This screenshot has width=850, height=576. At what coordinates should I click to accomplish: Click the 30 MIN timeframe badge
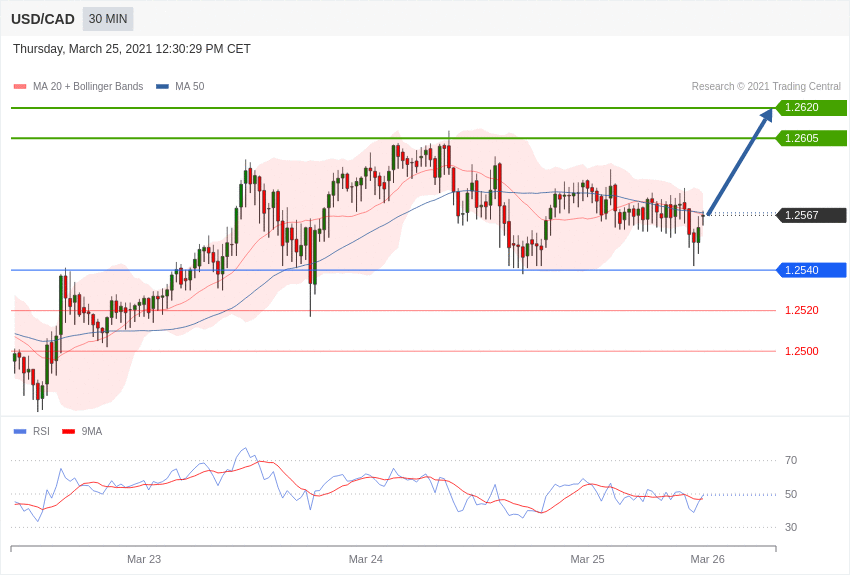[x=108, y=19]
